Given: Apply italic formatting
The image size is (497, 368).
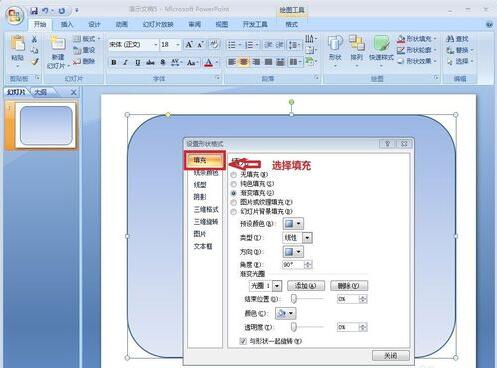Looking at the screenshot, I should coord(125,62).
